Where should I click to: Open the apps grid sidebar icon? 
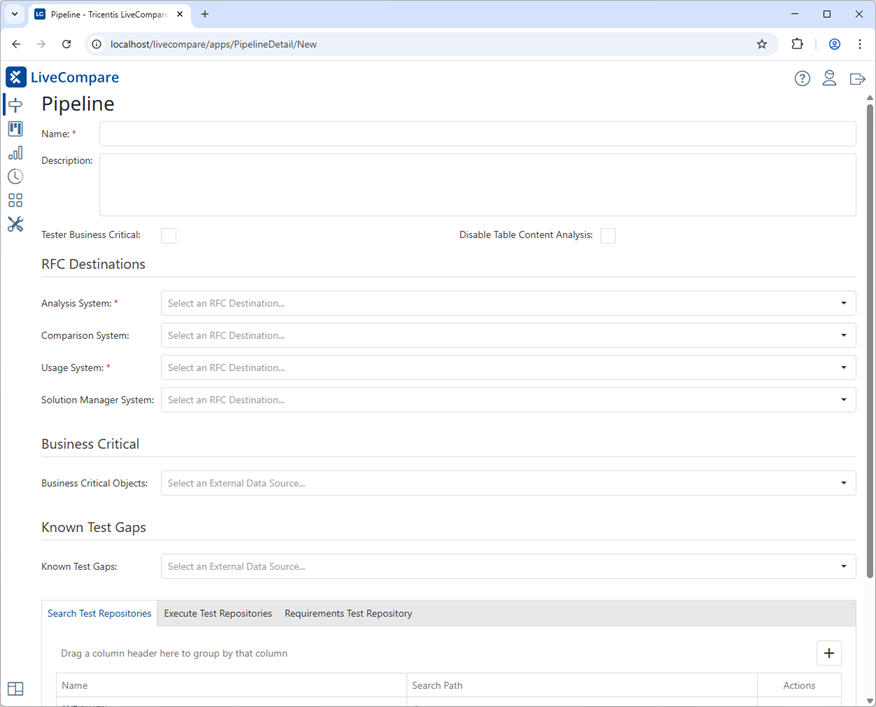[x=16, y=201]
